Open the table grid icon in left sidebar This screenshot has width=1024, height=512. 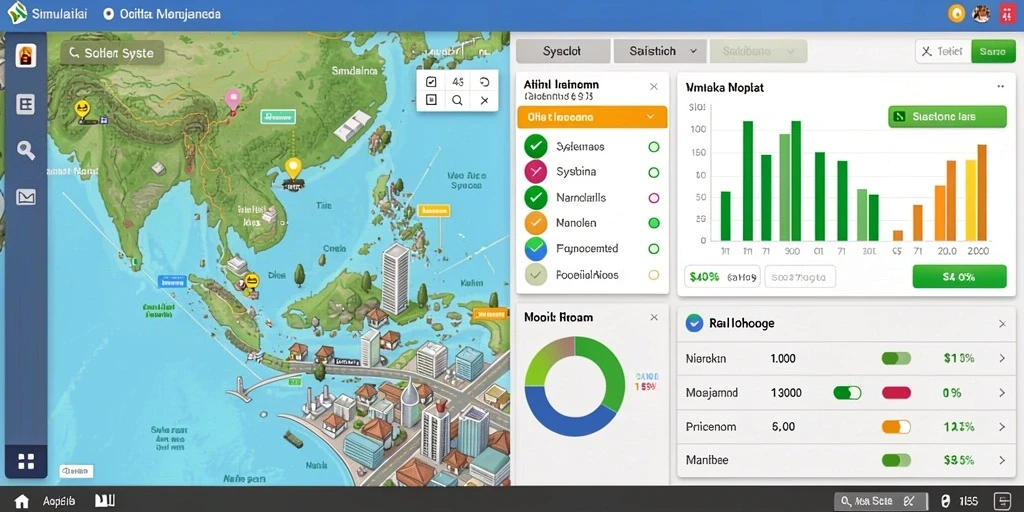(x=25, y=104)
